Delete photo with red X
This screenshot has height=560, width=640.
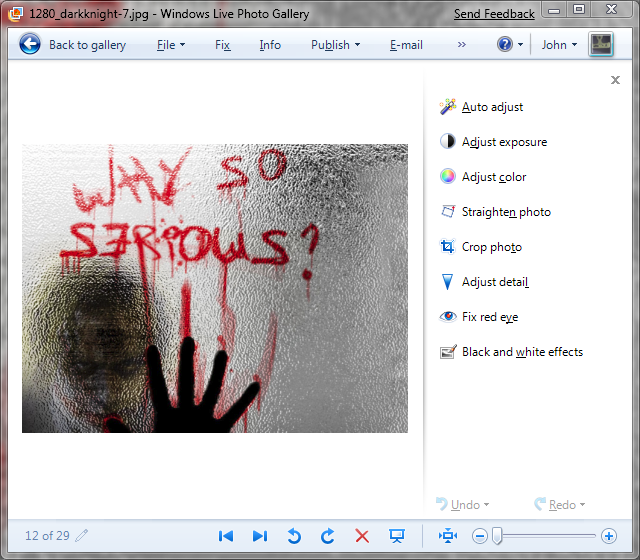(x=362, y=536)
